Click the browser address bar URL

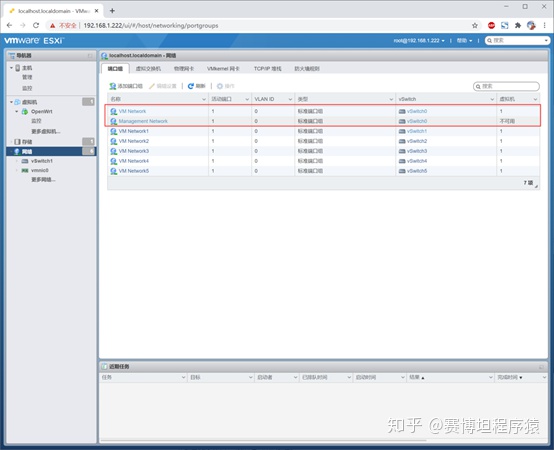tap(151, 25)
